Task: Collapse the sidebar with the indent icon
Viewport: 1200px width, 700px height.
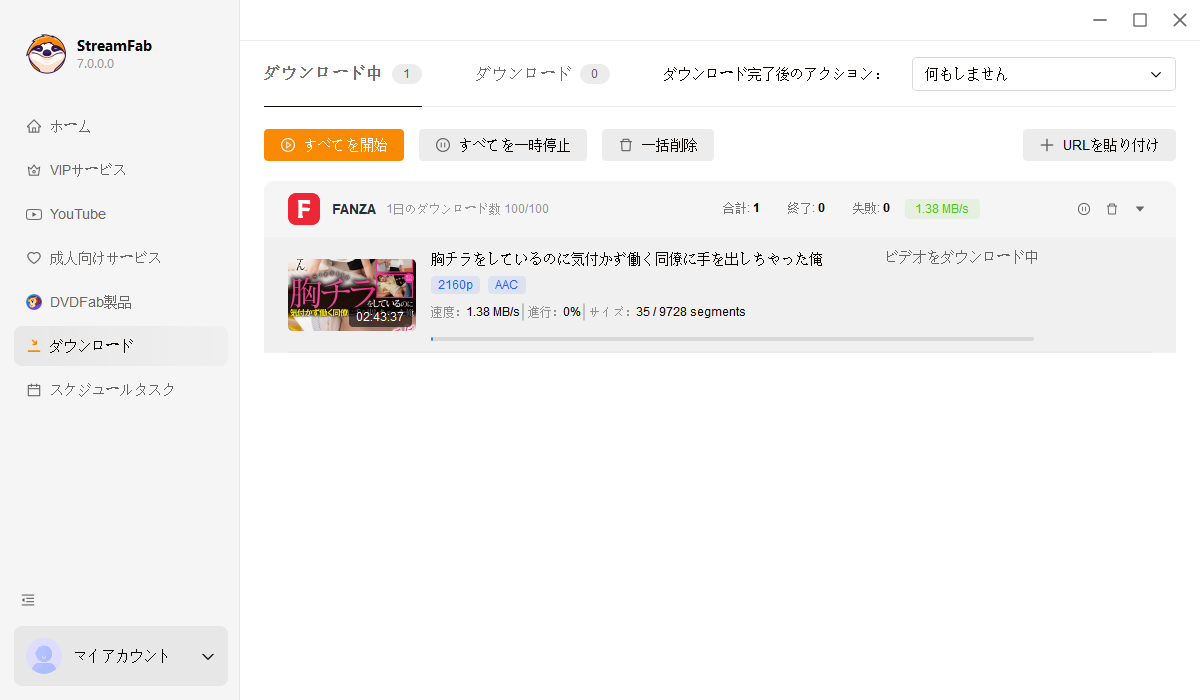Action: coord(27,600)
